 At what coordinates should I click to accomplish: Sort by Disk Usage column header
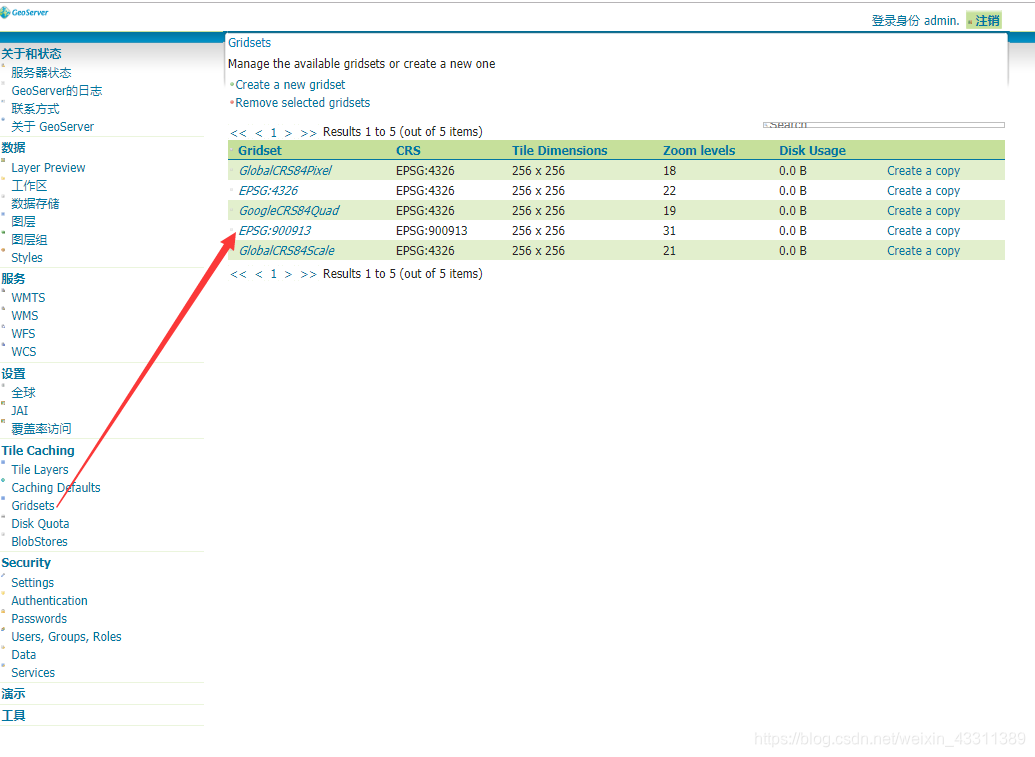pos(812,150)
